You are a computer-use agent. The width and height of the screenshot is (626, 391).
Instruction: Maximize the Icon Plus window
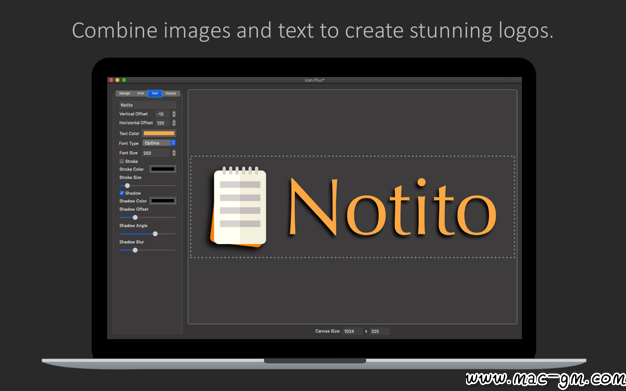[x=124, y=80]
